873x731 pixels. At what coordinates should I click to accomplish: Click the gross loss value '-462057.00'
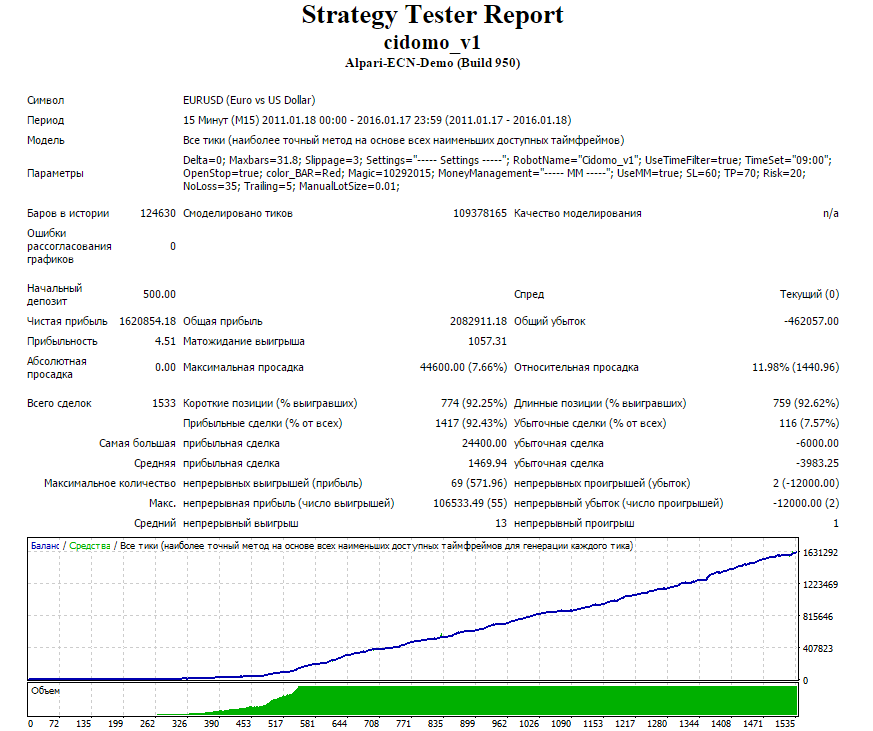811,321
